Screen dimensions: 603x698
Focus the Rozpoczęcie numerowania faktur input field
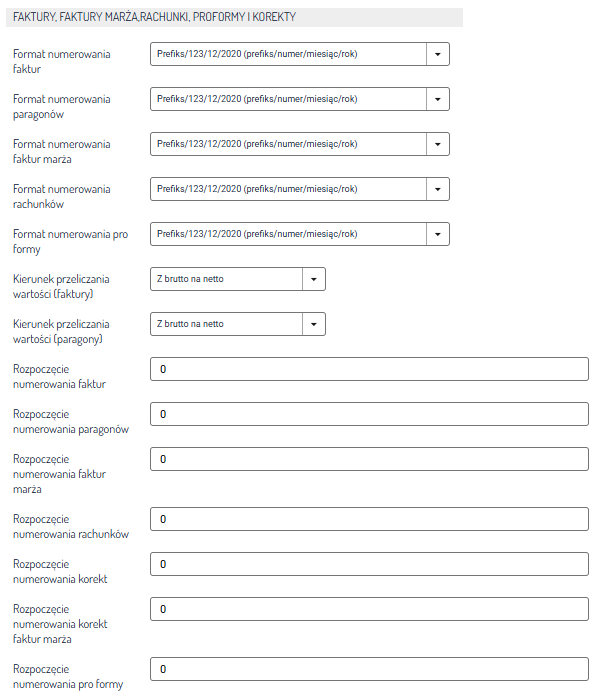click(369, 369)
